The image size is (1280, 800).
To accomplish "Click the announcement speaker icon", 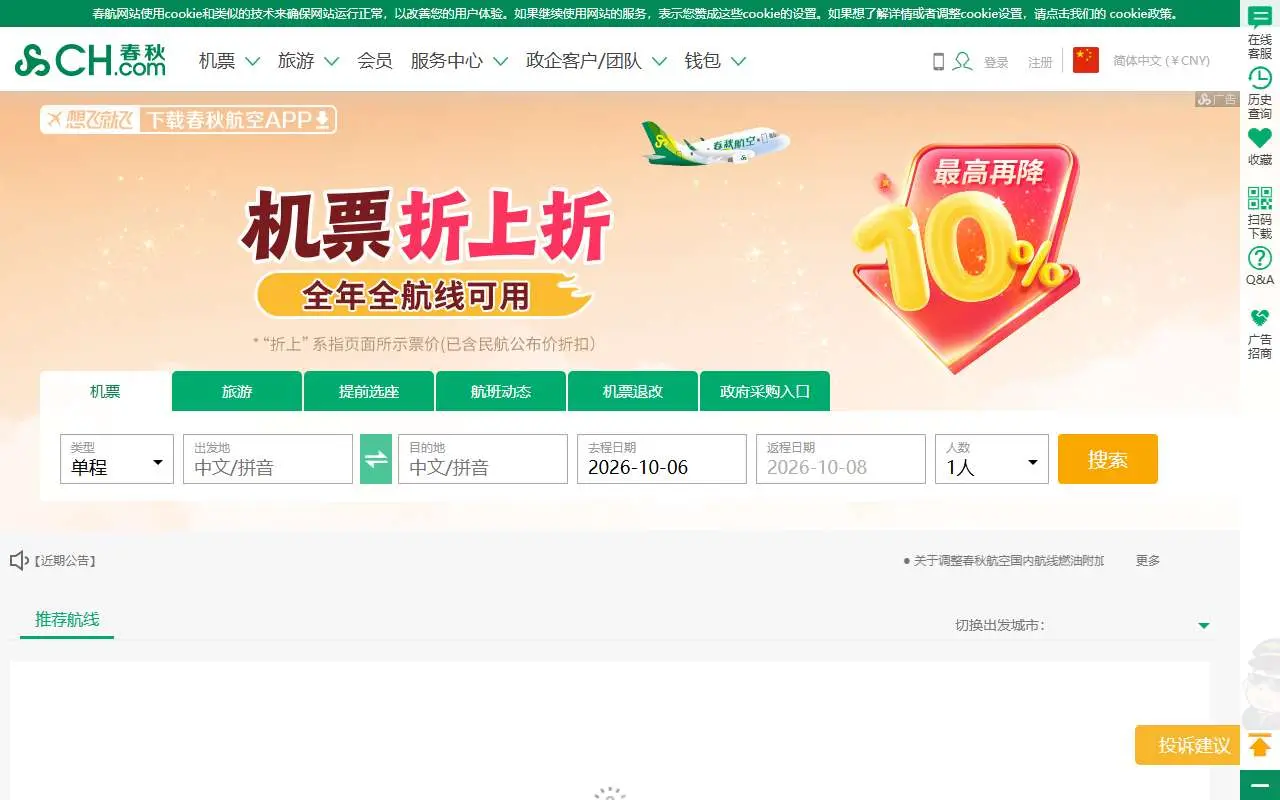I will click(19, 560).
